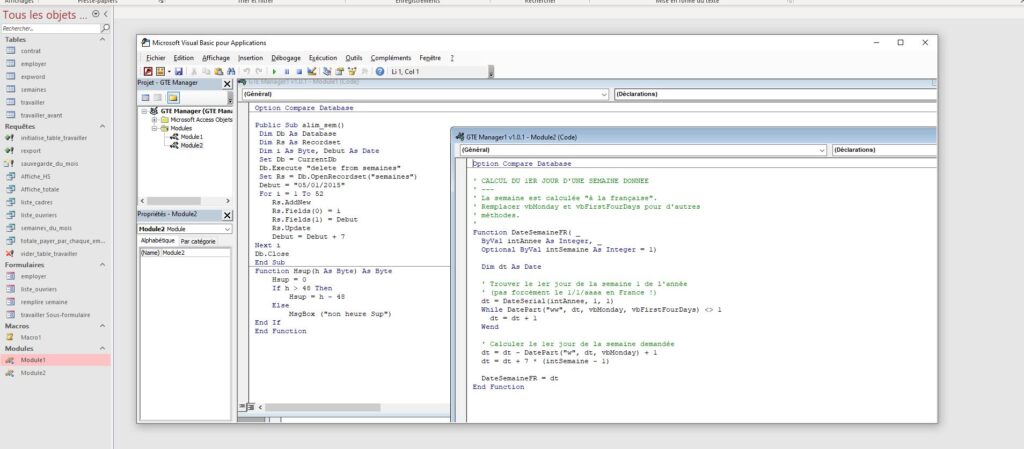Click the Find binoculars icon
This screenshot has height=449, width=1024.
click(x=232, y=72)
